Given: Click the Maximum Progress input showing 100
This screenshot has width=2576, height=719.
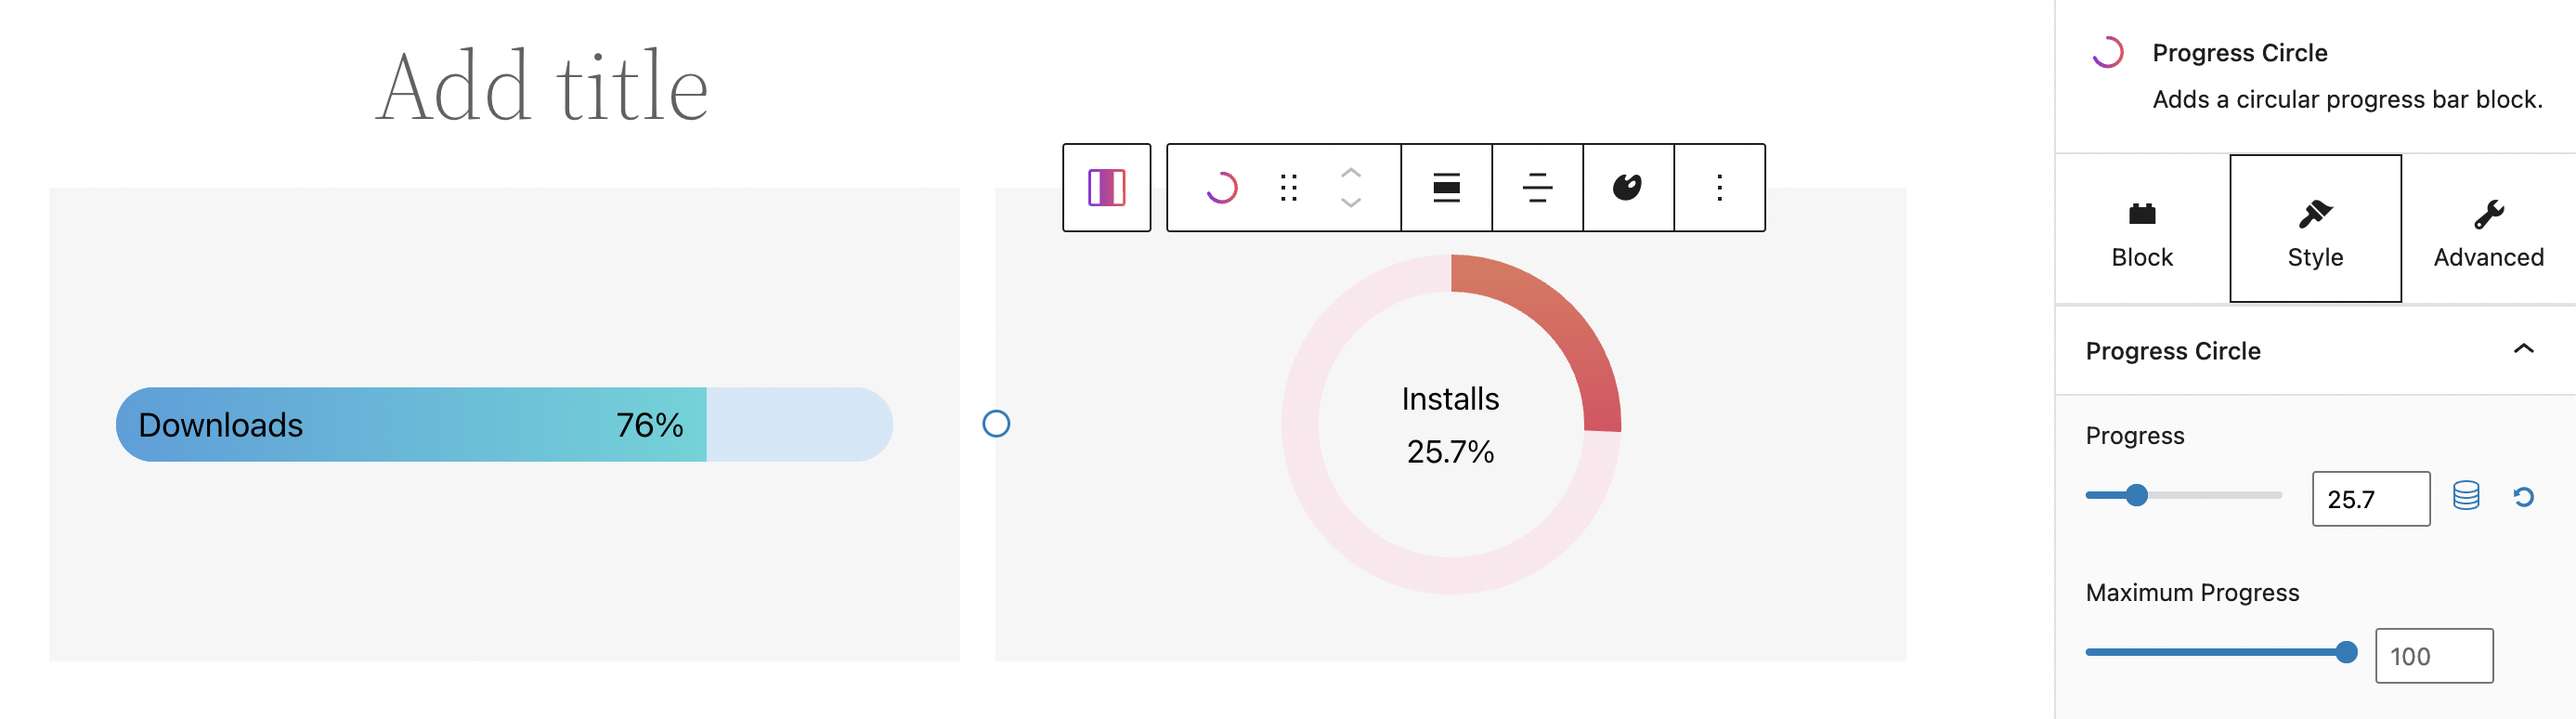Looking at the screenshot, I should [2435, 655].
